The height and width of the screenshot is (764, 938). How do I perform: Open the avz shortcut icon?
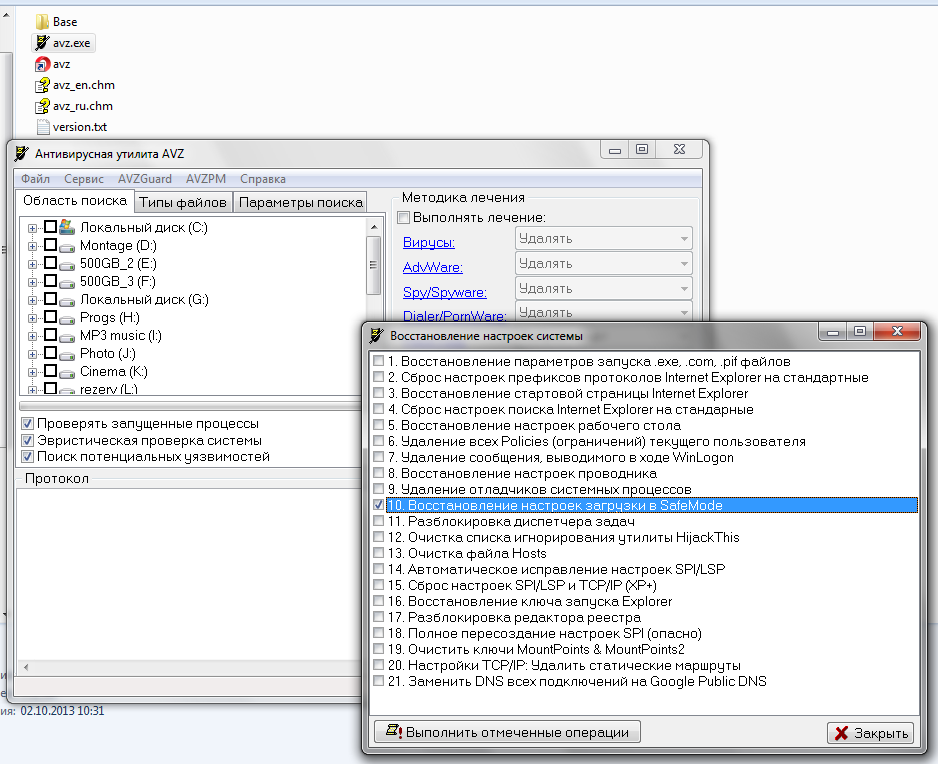pos(41,64)
